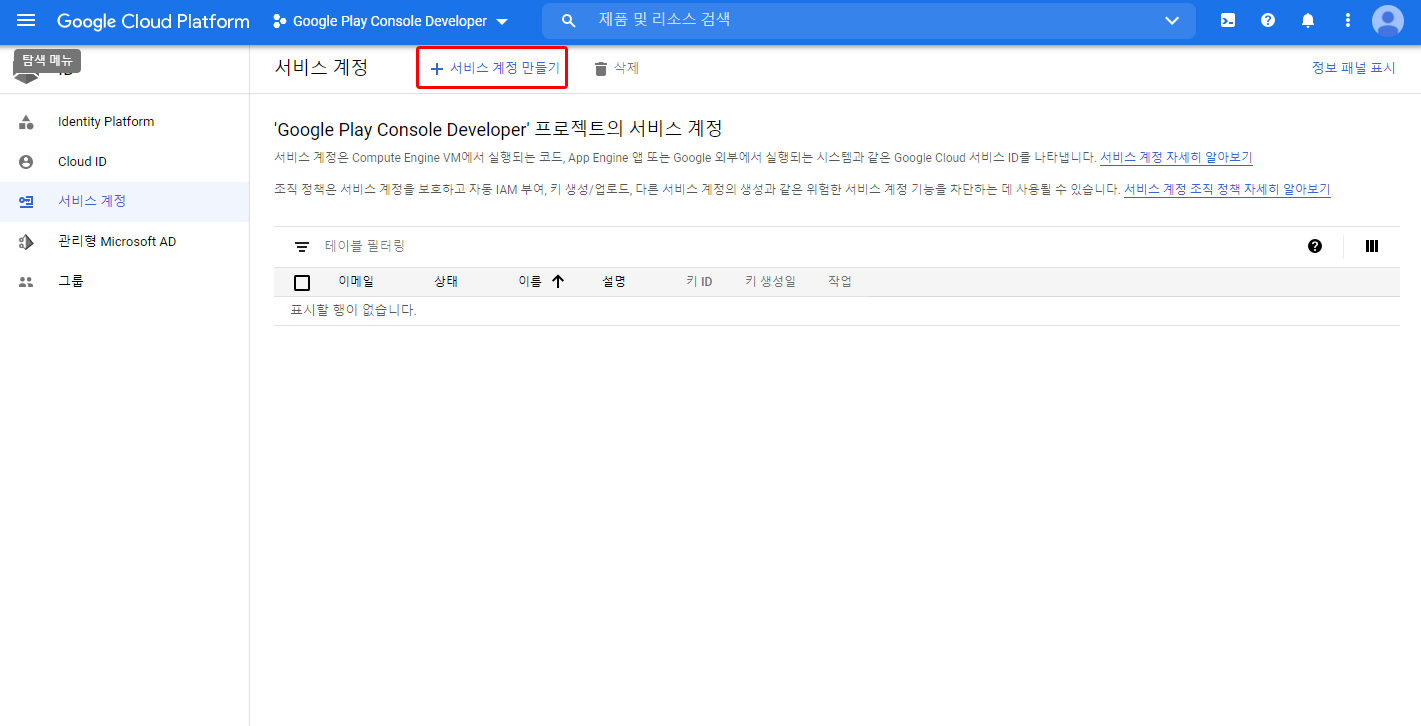Click the 서비스 계정 sidebar icon
Image resolution: width=1421 pixels, height=726 pixels.
pos(26,202)
